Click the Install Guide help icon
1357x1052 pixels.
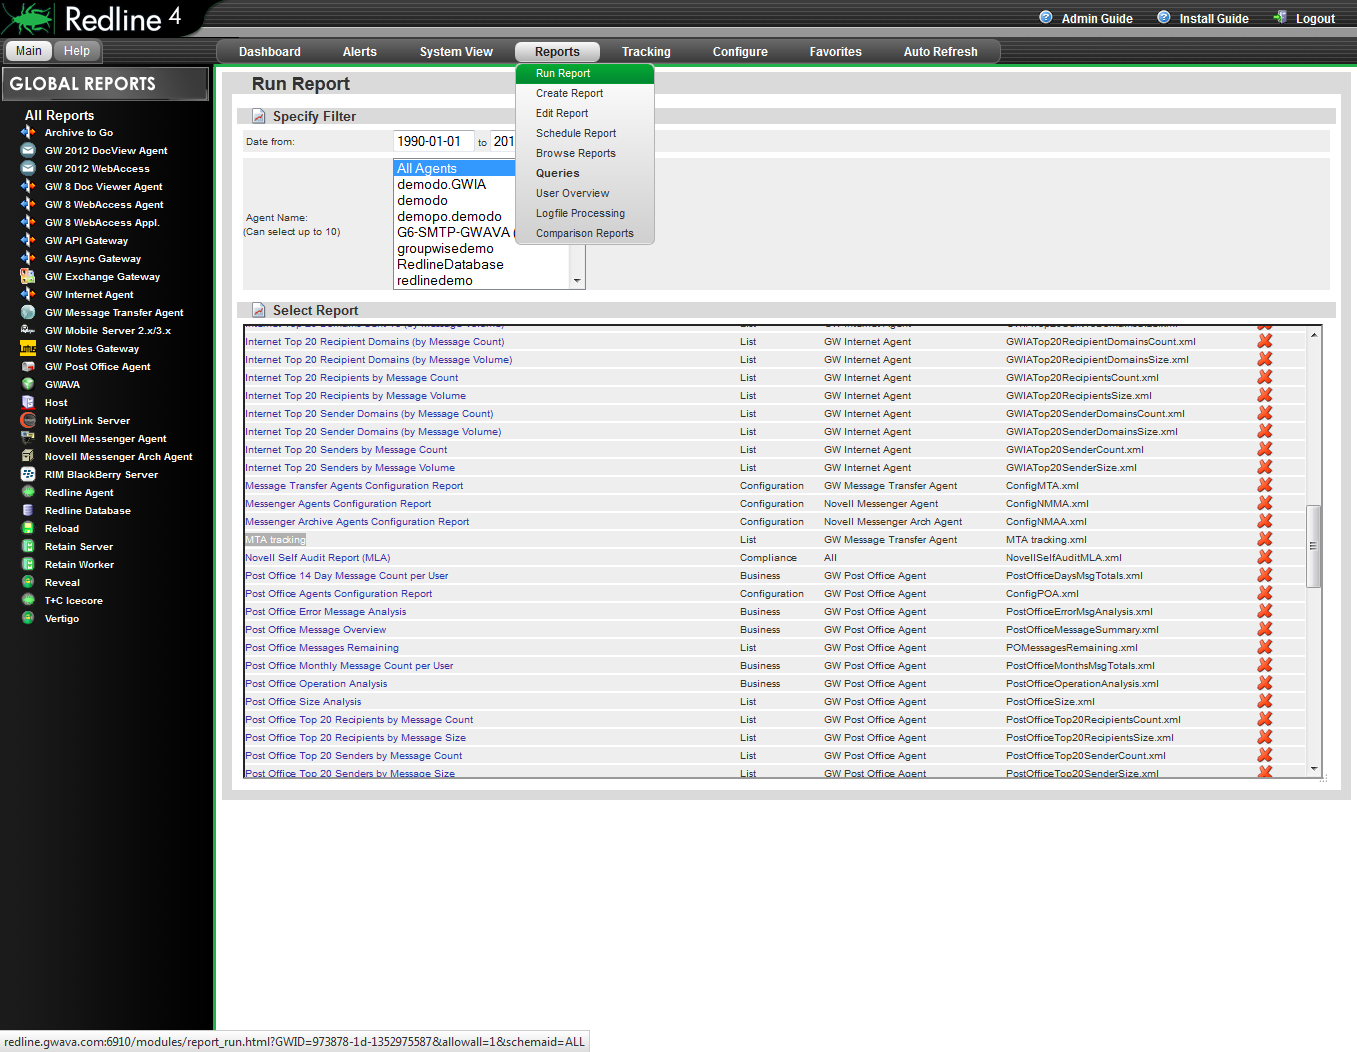pyautogui.click(x=1164, y=17)
